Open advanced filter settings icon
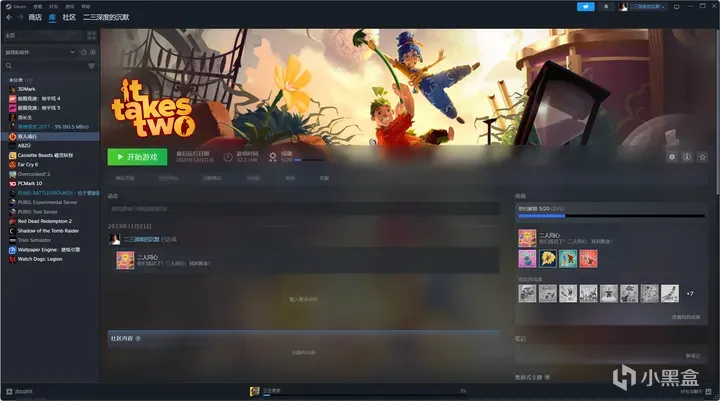 91,66
